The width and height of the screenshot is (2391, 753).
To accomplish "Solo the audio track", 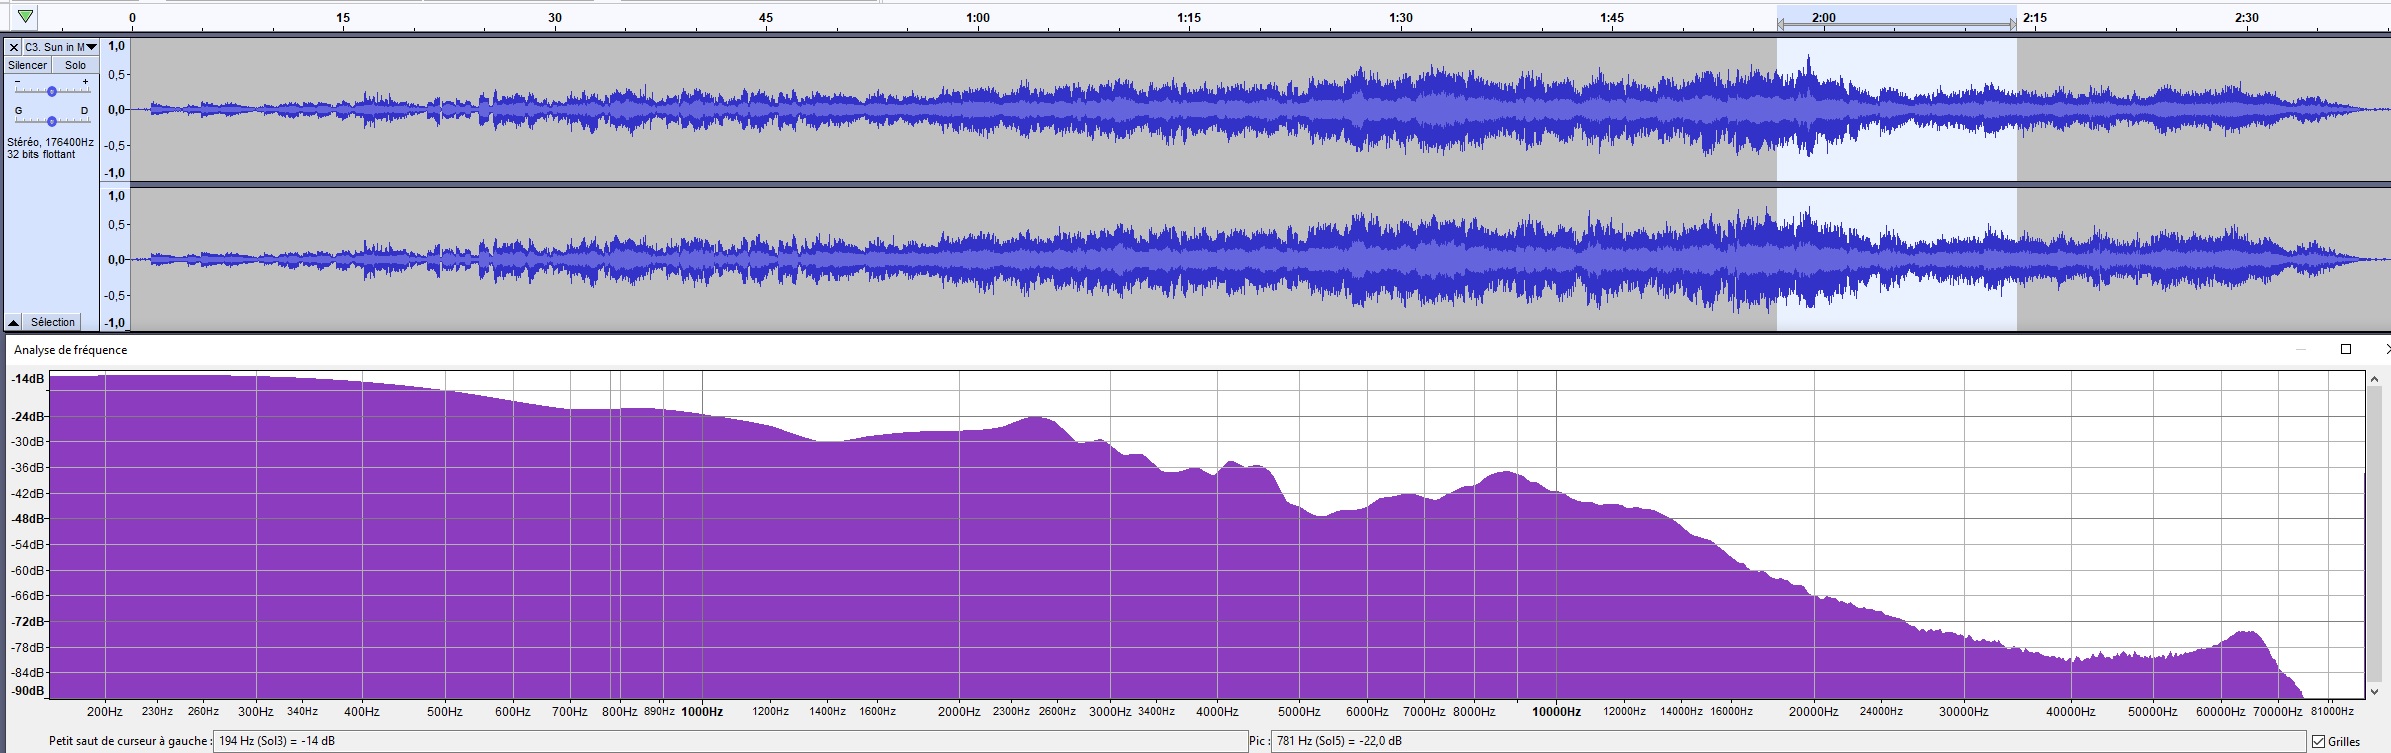I will point(75,65).
